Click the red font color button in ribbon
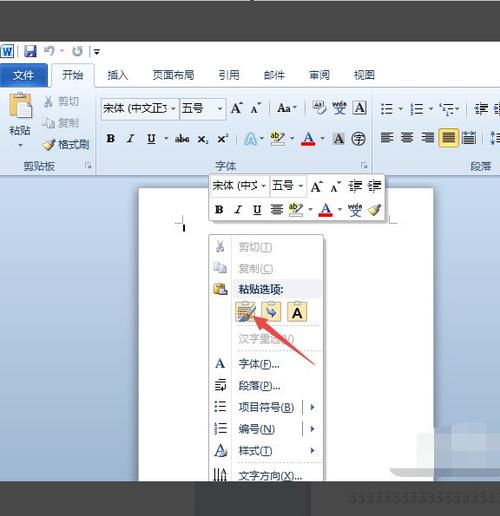The width and height of the screenshot is (500, 516). coord(308,138)
